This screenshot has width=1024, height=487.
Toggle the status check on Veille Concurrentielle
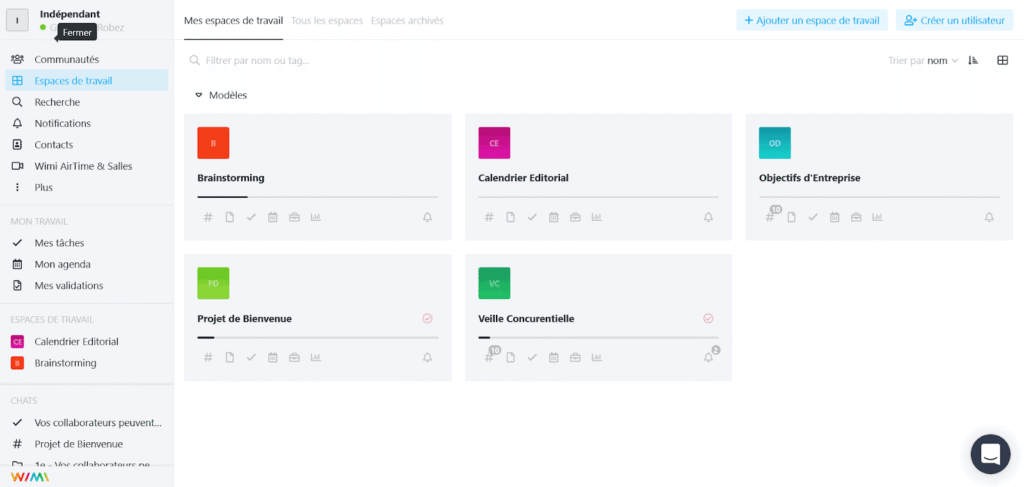coord(708,319)
